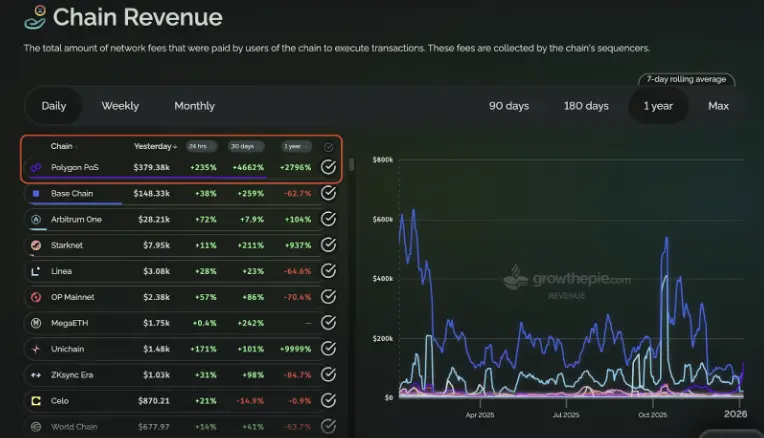Toggle the Polygon PoS chart checkmark

(x=328, y=167)
